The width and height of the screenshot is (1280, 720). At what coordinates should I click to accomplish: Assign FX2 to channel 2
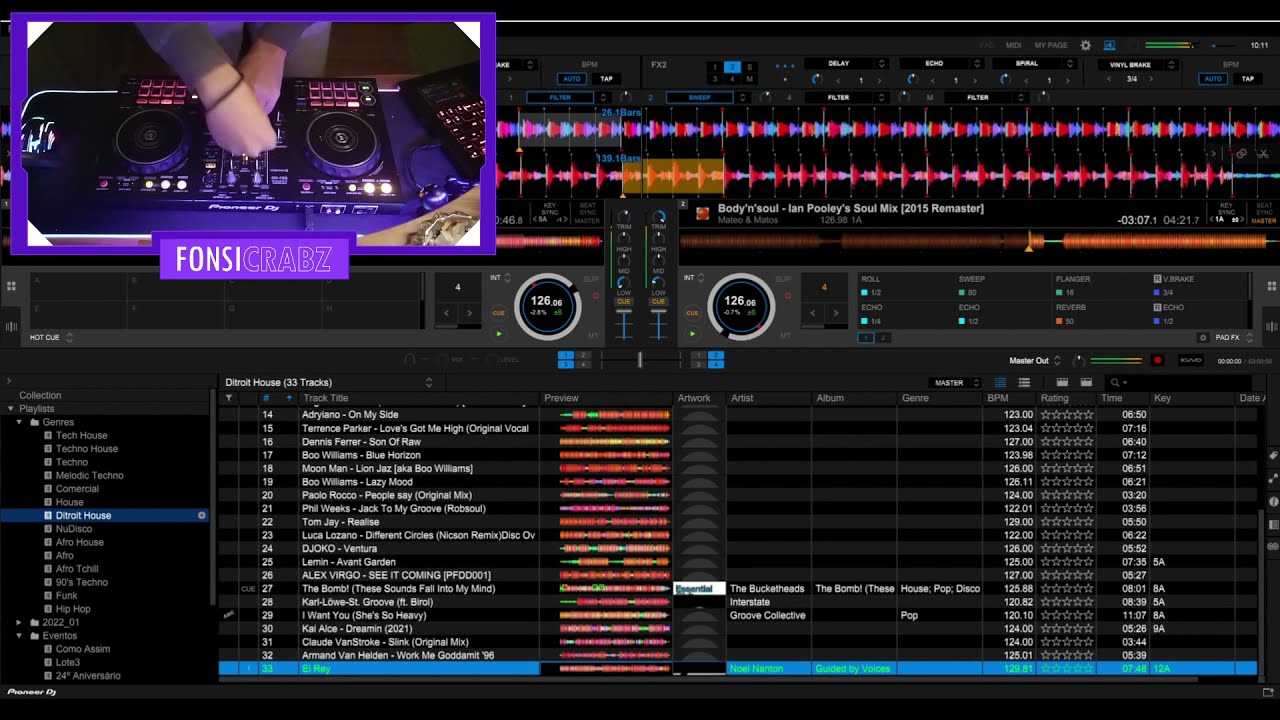[731, 66]
